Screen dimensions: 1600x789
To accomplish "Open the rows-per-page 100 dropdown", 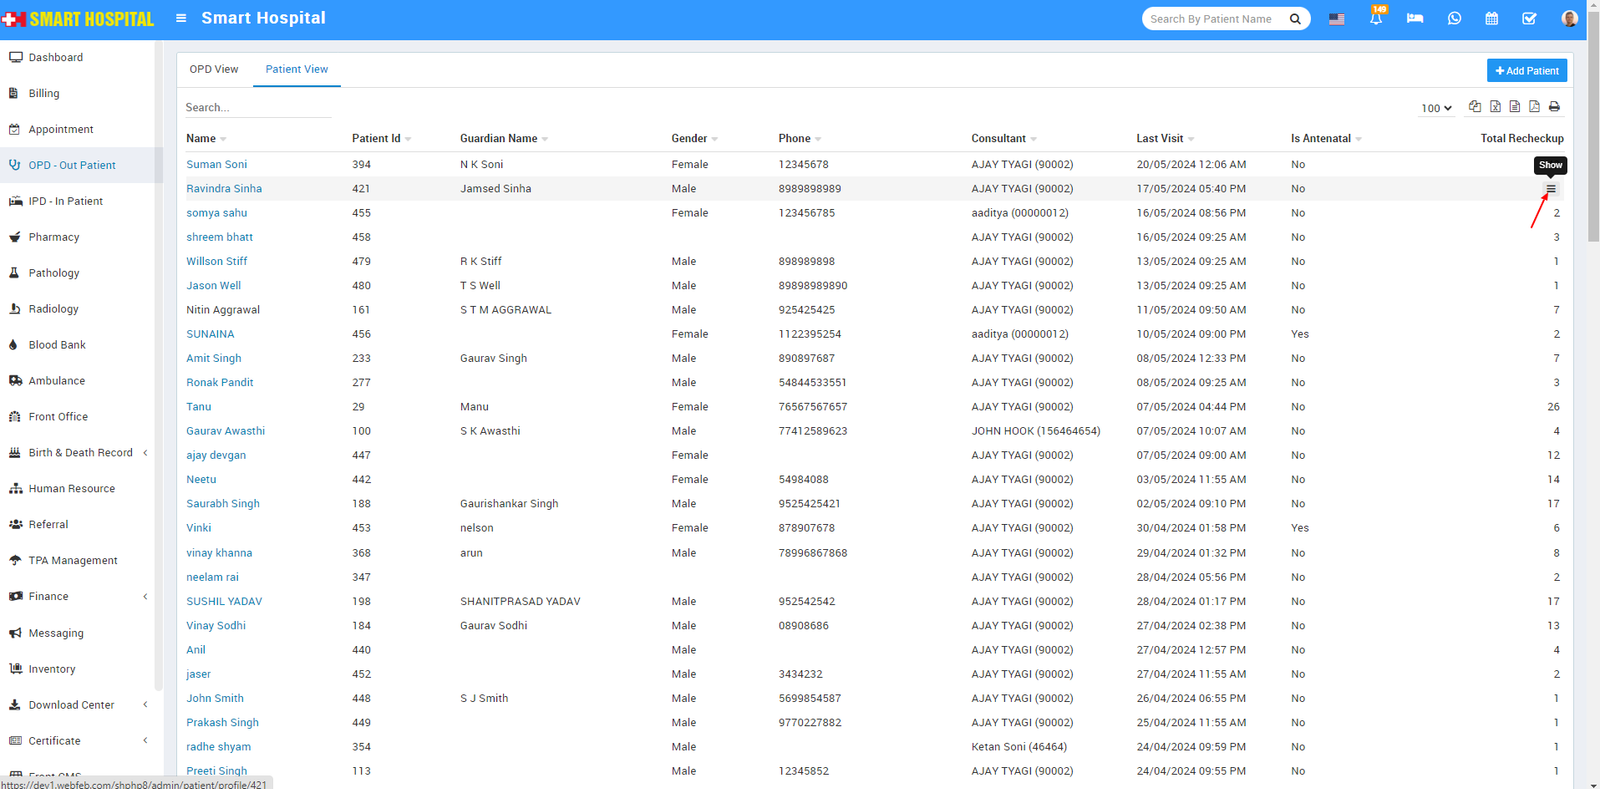I will tap(1436, 108).
